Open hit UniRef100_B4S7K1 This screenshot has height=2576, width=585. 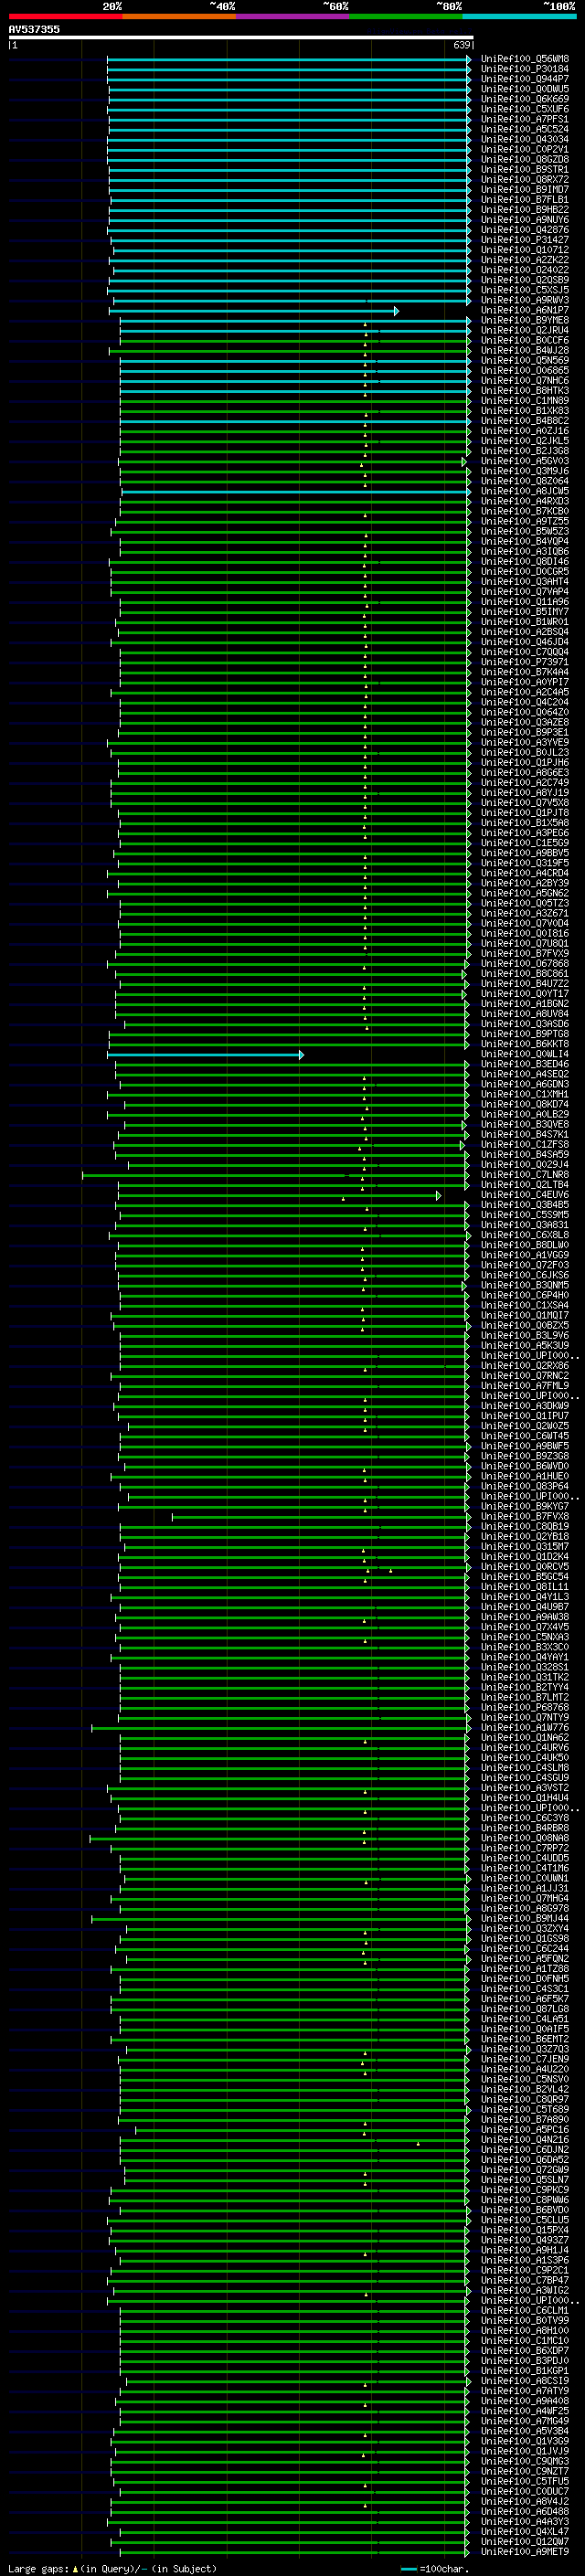525,1135
